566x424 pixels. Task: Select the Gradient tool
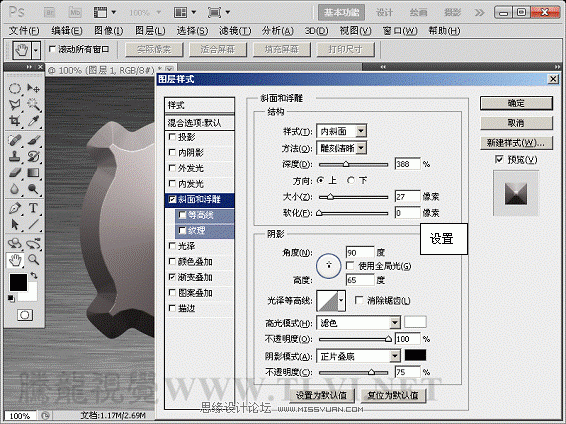pos(33,172)
